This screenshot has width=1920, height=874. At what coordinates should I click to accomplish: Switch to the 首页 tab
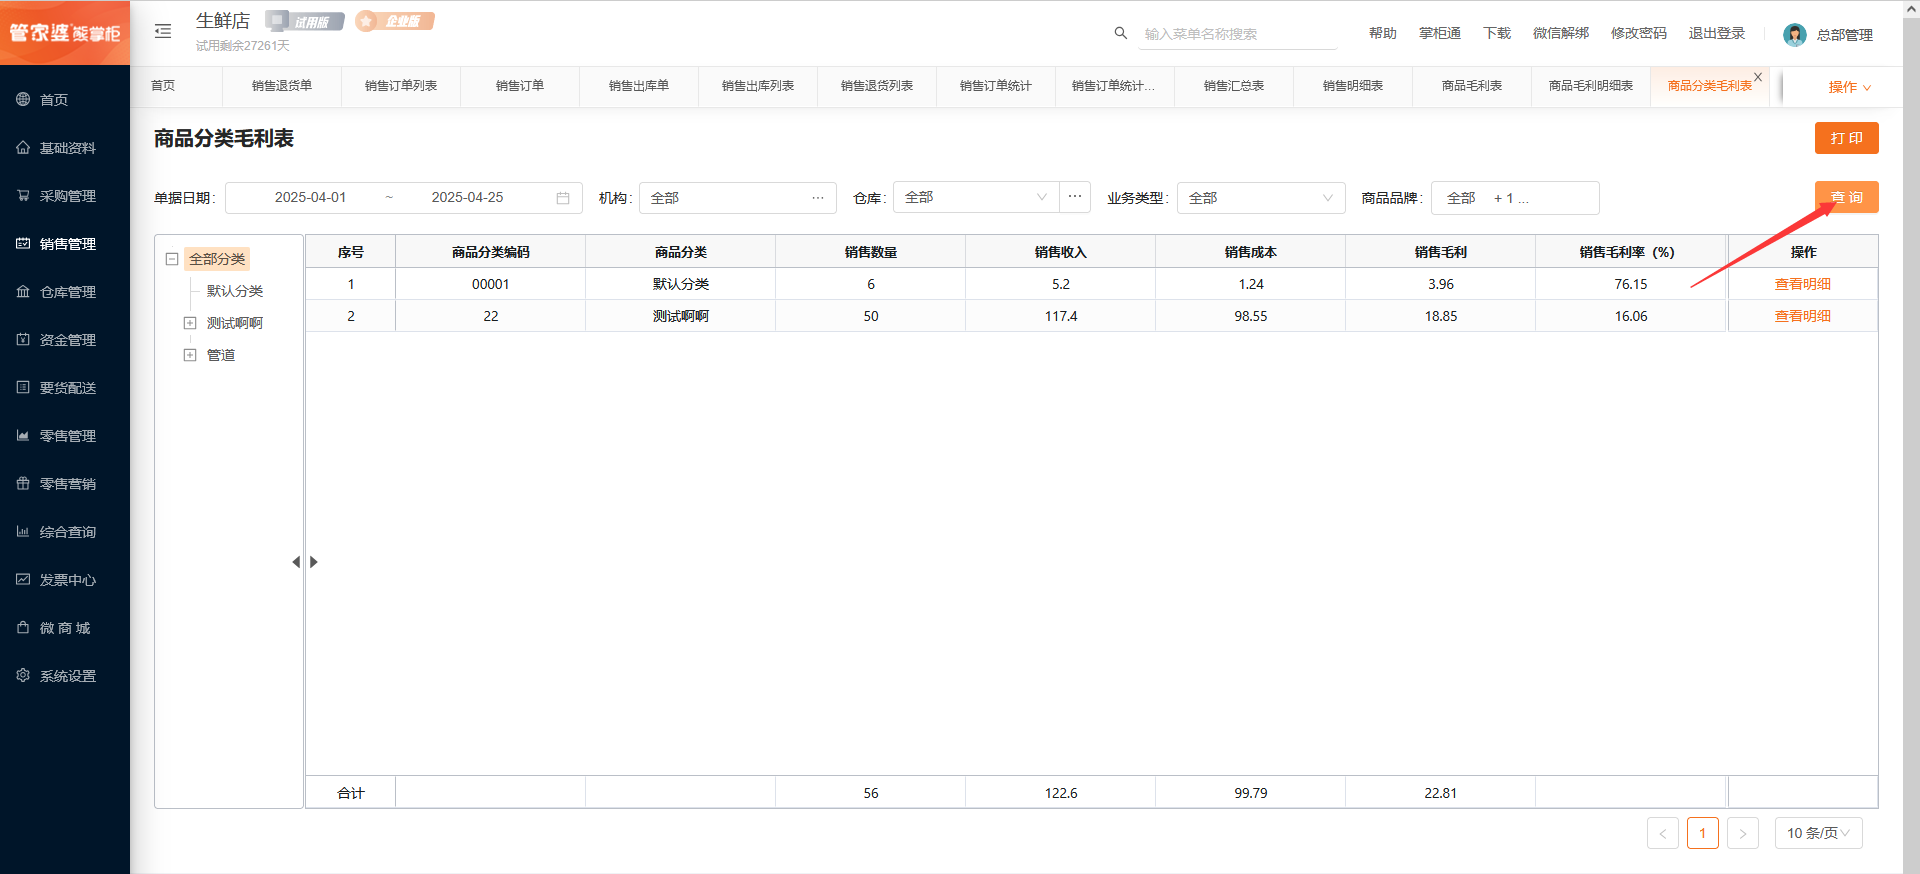tap(163, 86)
